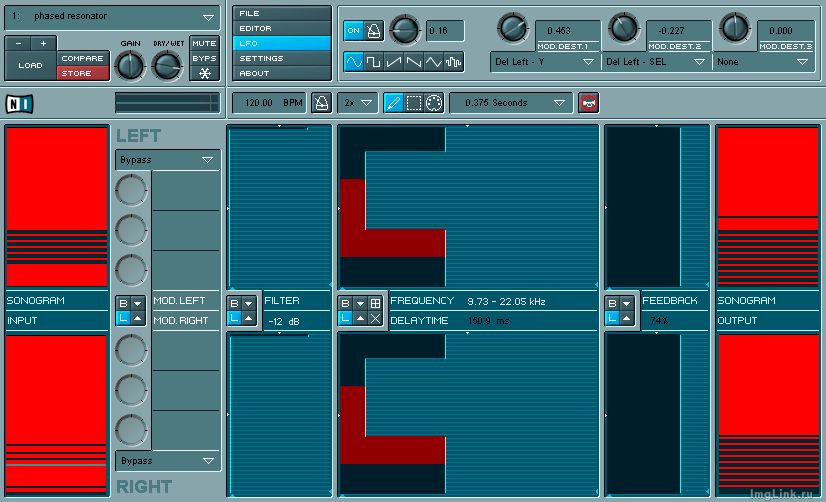Click the Mod Dest 1 amount knob

513,28
